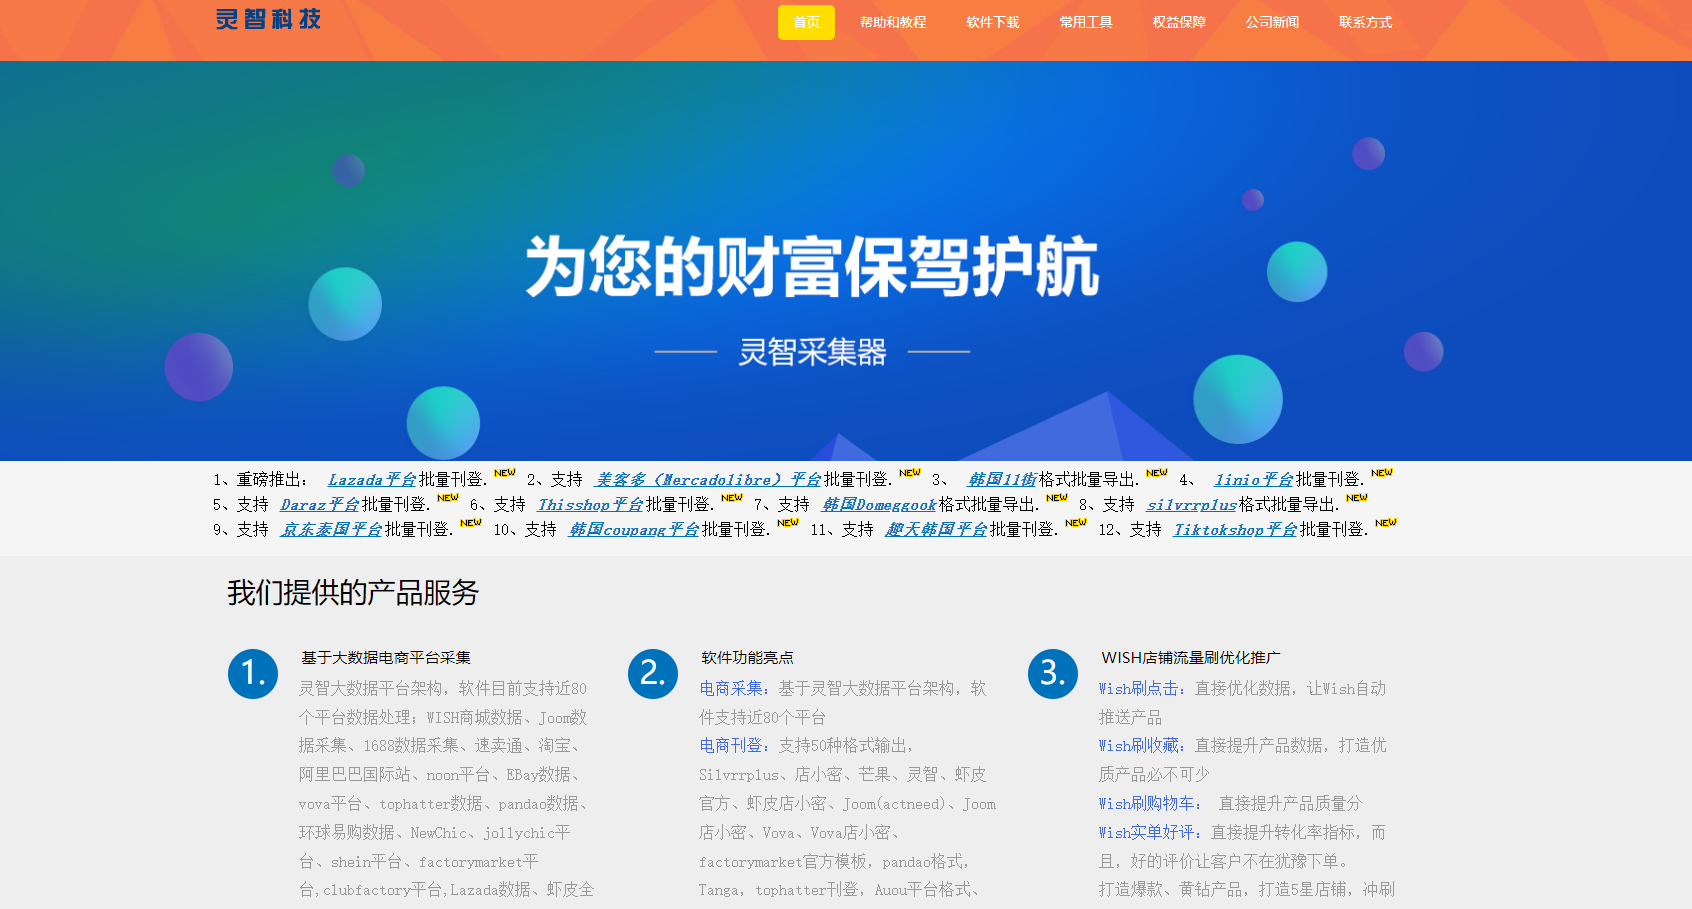Open the Daraz平台 link
The height and width of the screenshot is (909, 1692).
320,504
